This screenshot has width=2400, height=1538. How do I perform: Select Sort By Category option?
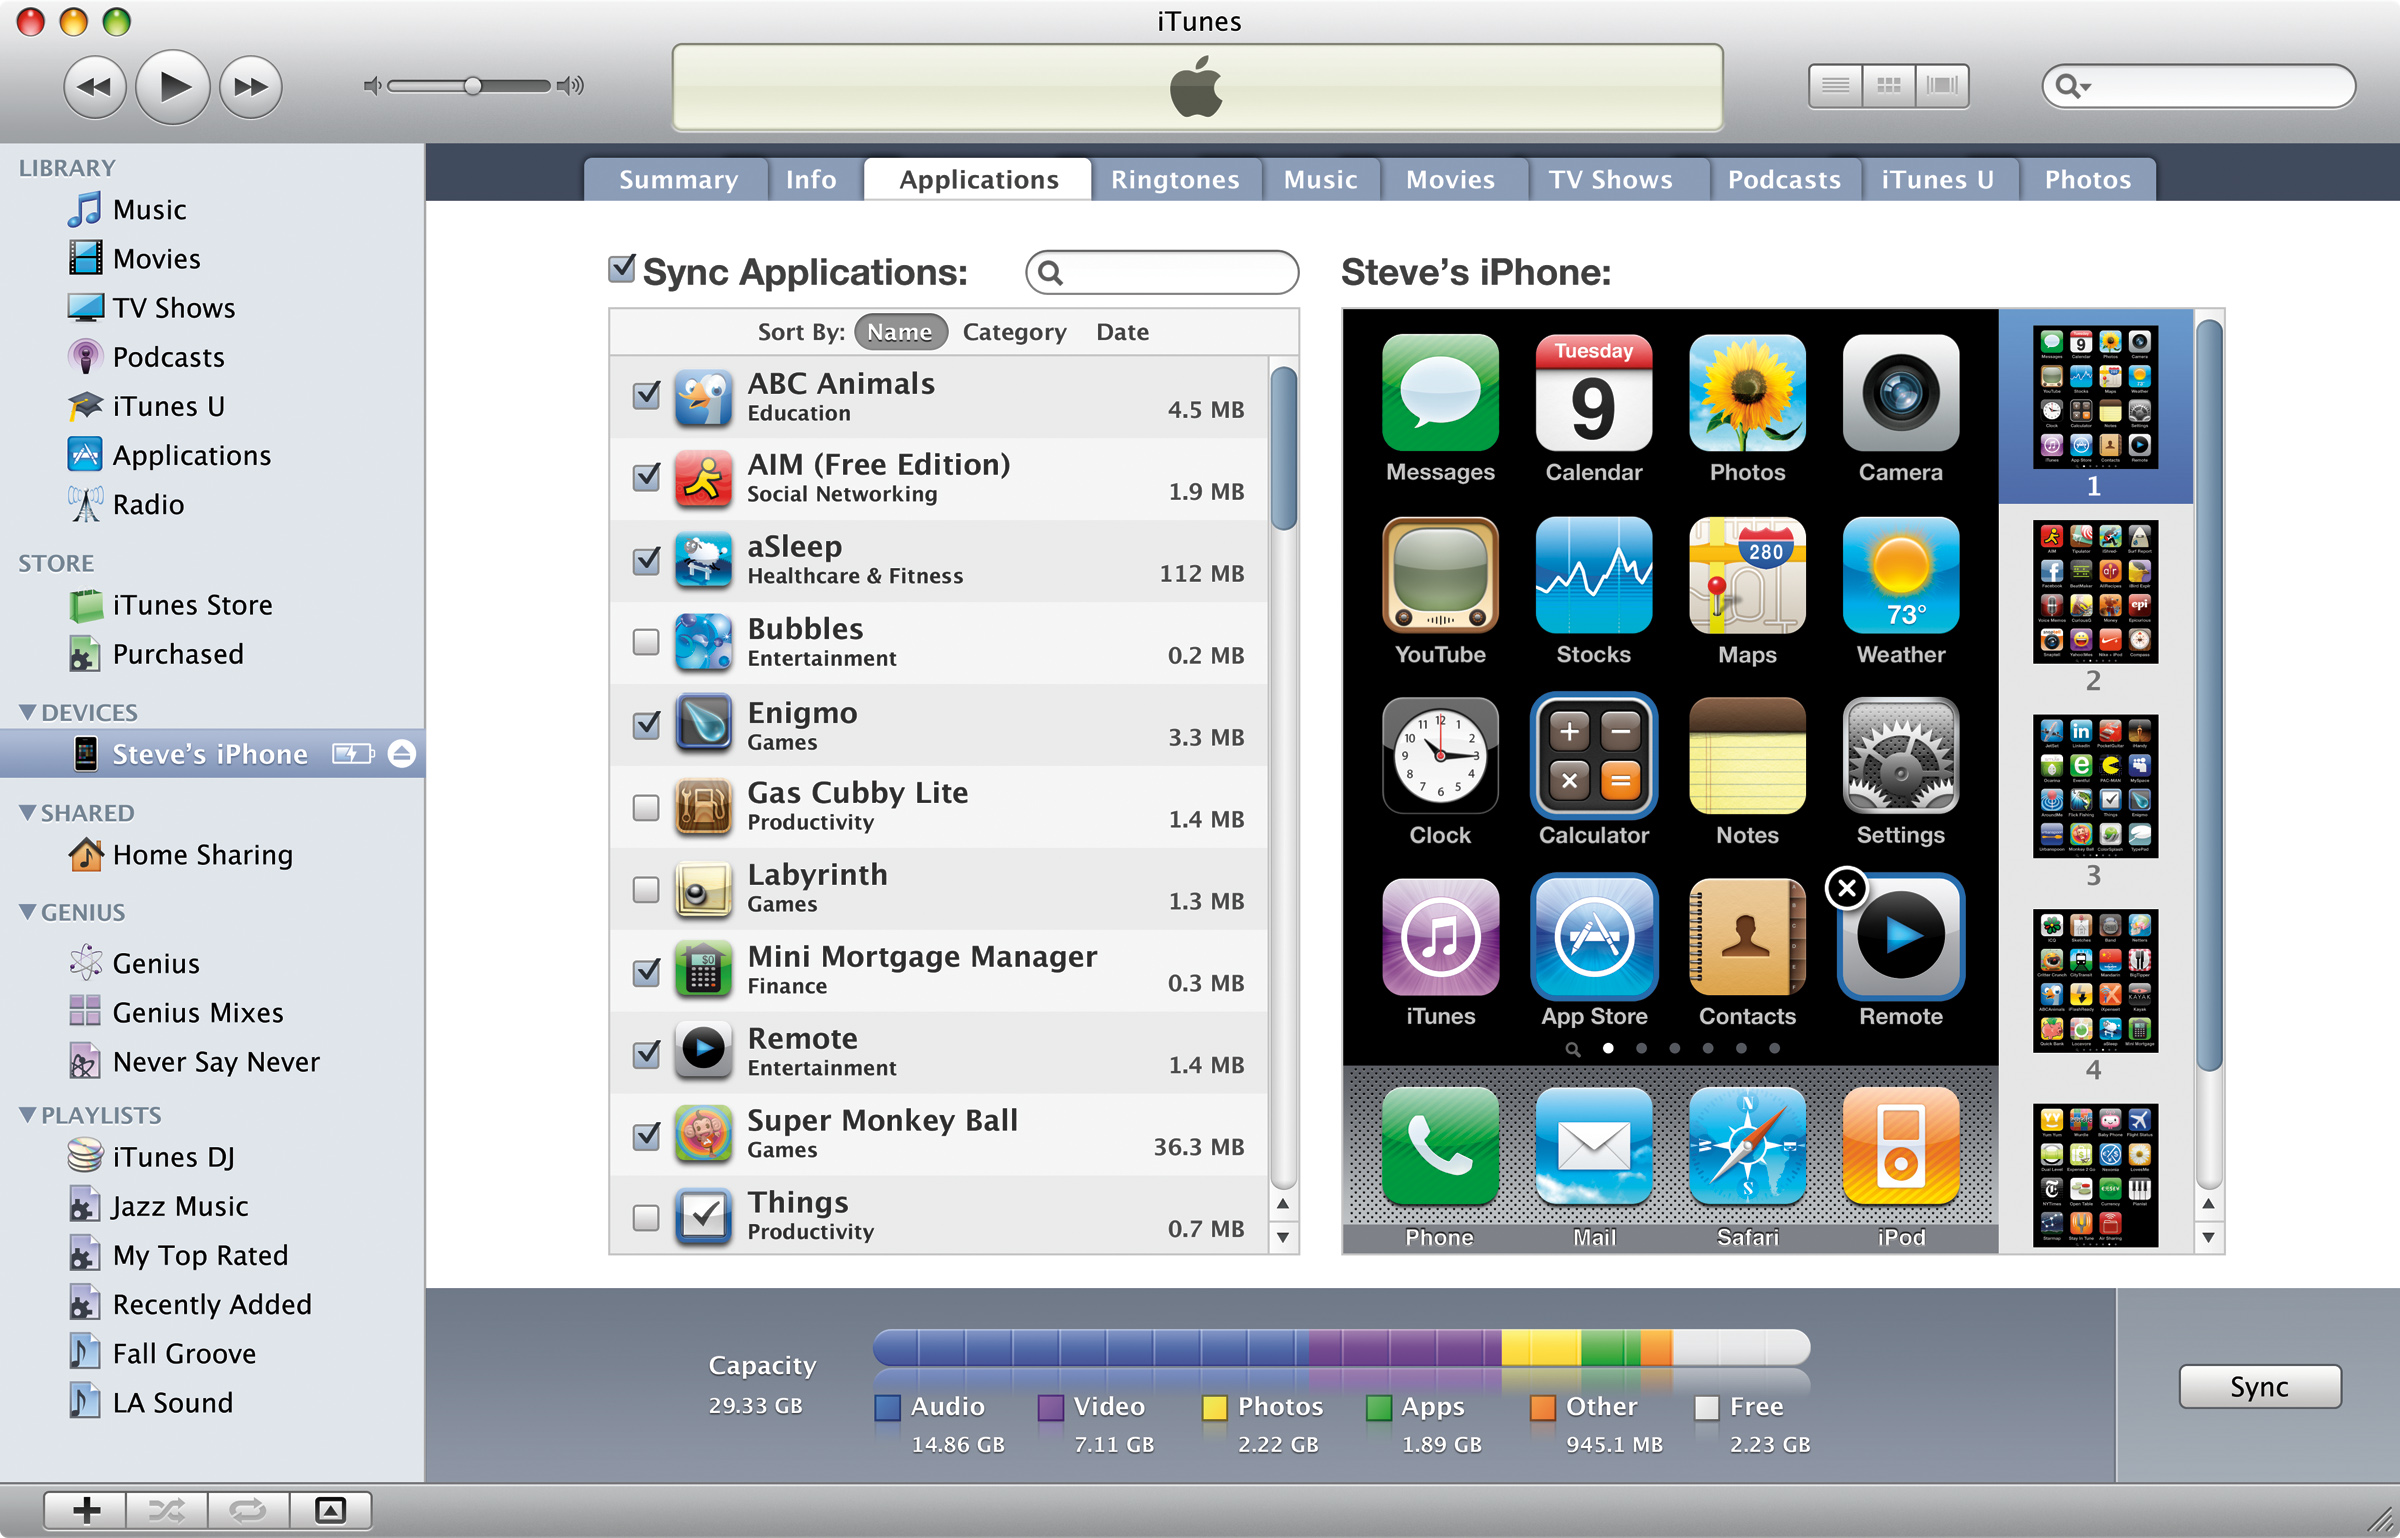pos(1011,331)
